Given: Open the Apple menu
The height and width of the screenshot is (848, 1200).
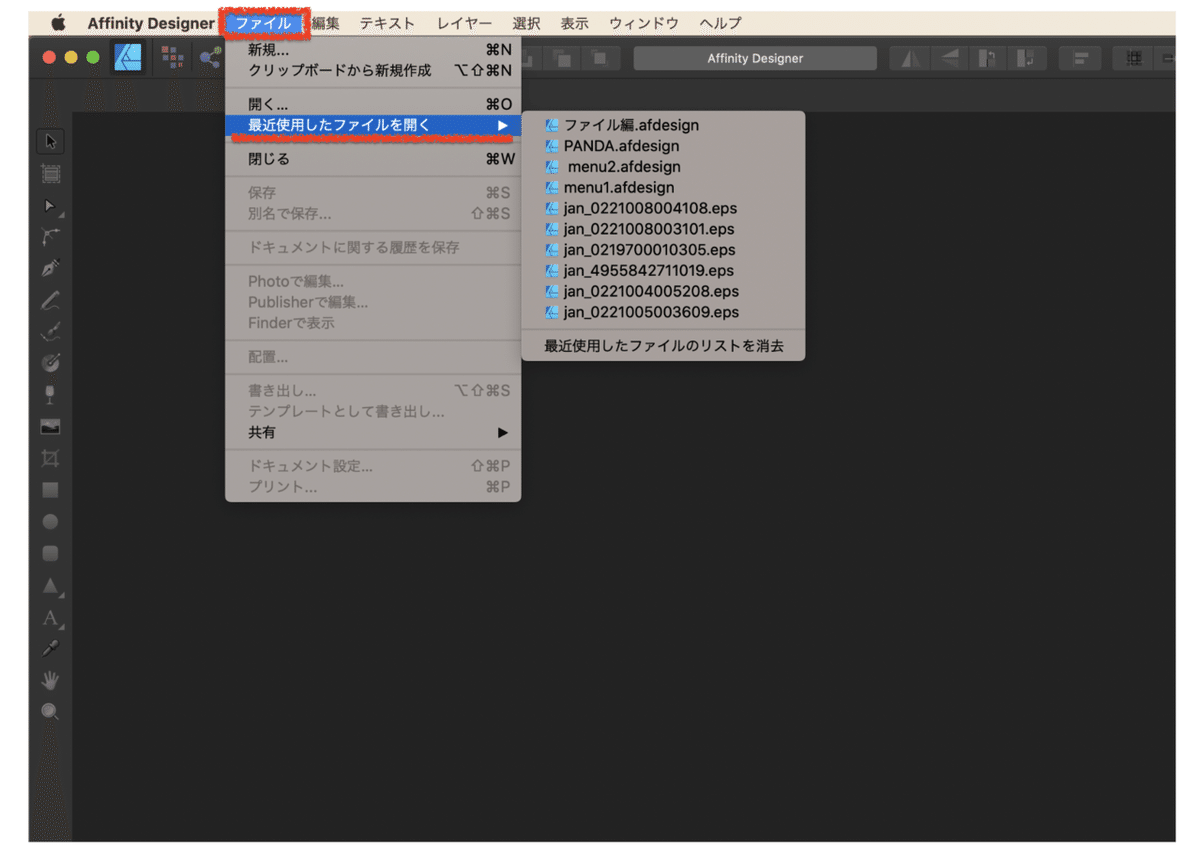Looking at the screenshot, I should pos(58,23).
